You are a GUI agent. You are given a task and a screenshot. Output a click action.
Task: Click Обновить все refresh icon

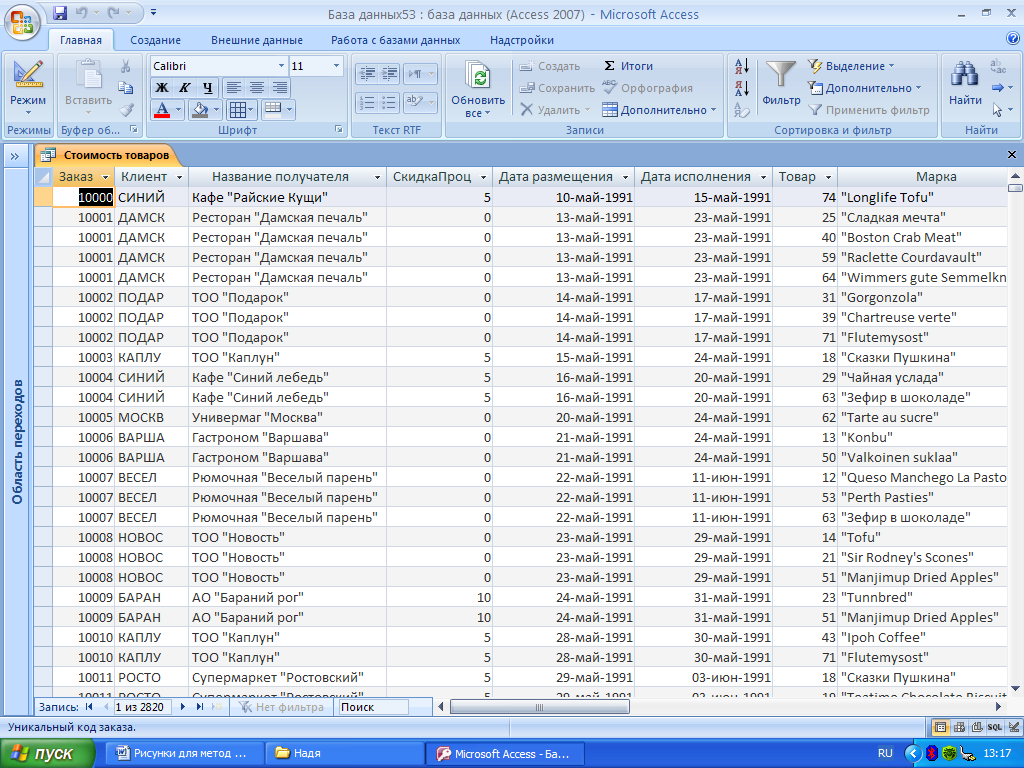click(x=478, y=75)
